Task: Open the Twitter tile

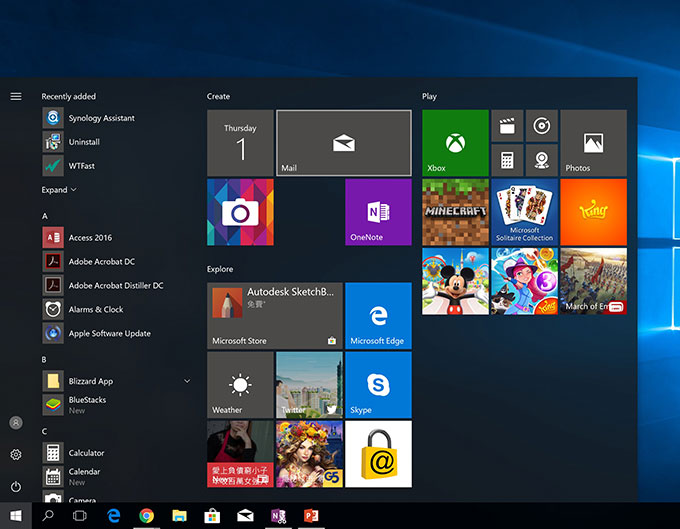Action: (x=309, y=385)
